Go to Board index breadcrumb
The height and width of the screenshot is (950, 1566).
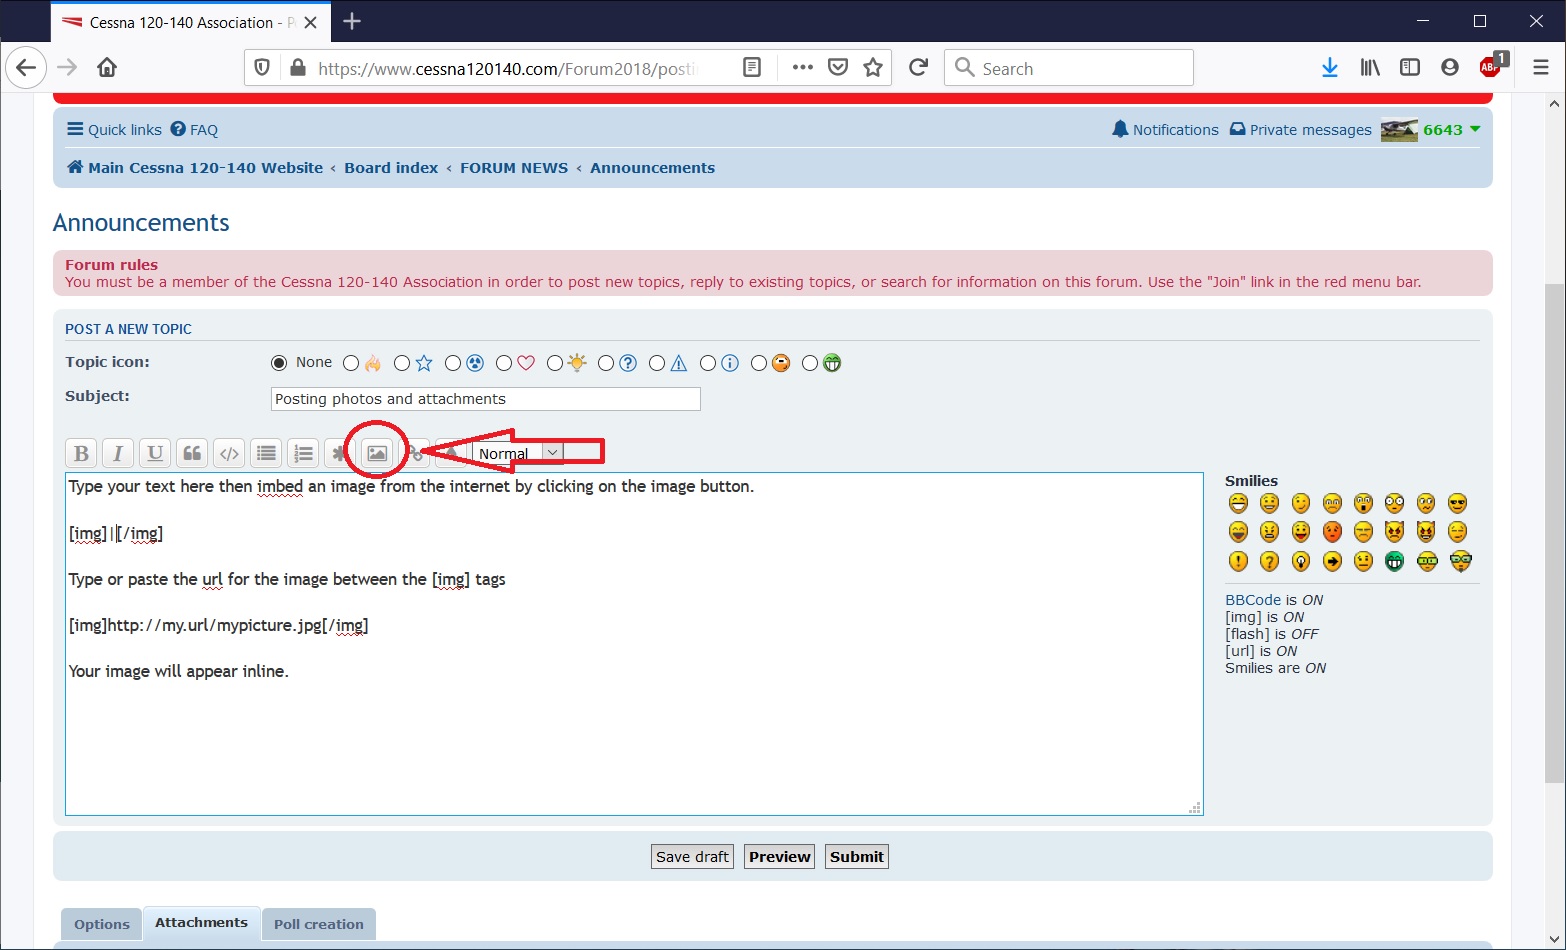(x=391, y=168)
